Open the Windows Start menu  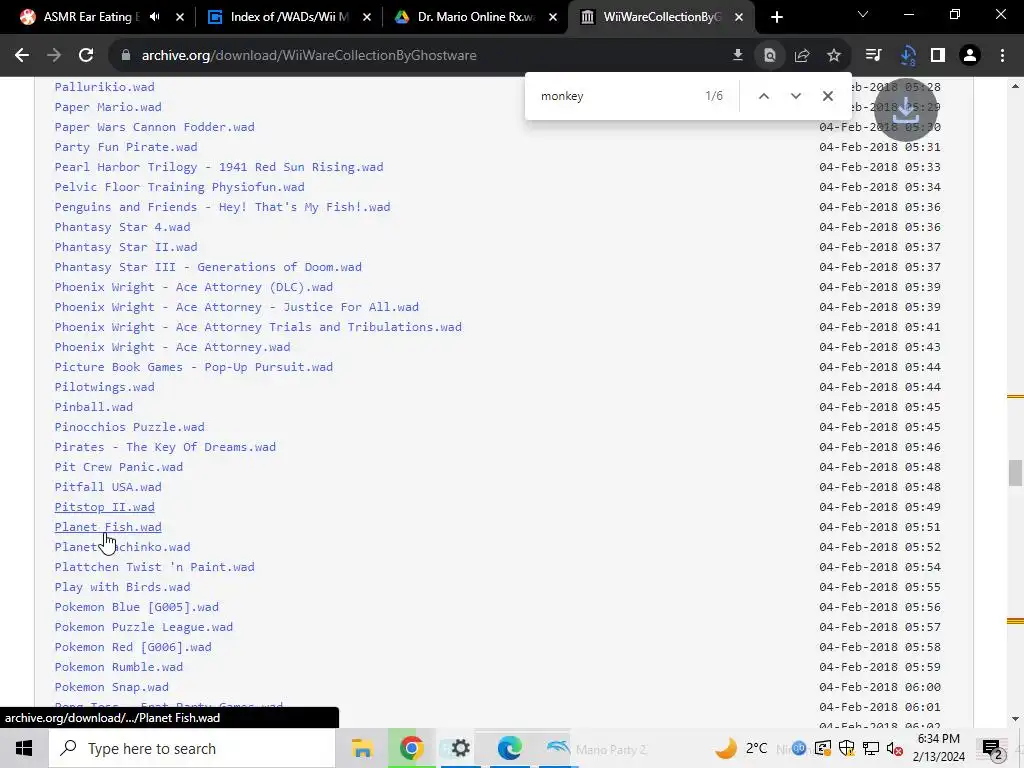coord(24,748)
